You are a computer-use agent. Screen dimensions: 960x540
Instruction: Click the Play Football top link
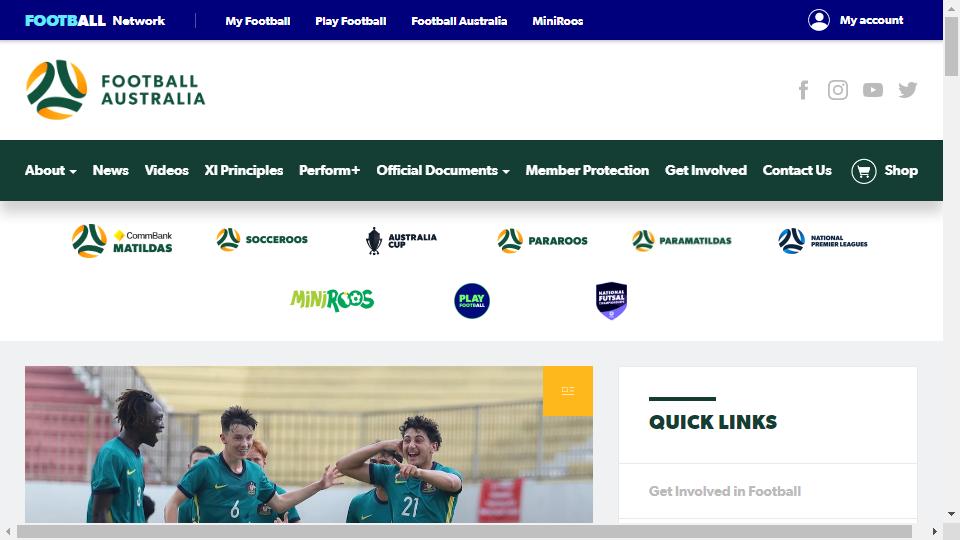(350, 21)
